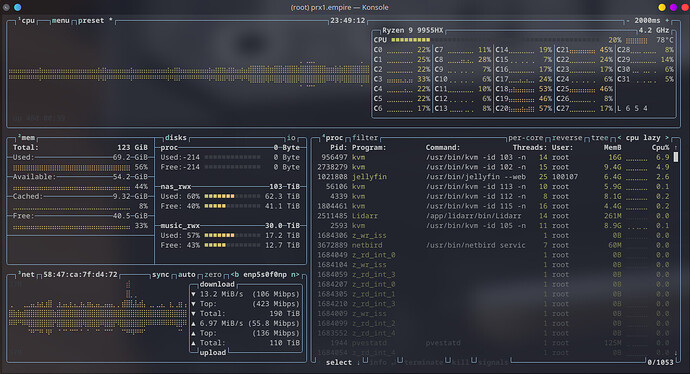Viewport: 690px width, 374px height.
Task: Select kvm row with -id 105
Action: click(493, 226)
